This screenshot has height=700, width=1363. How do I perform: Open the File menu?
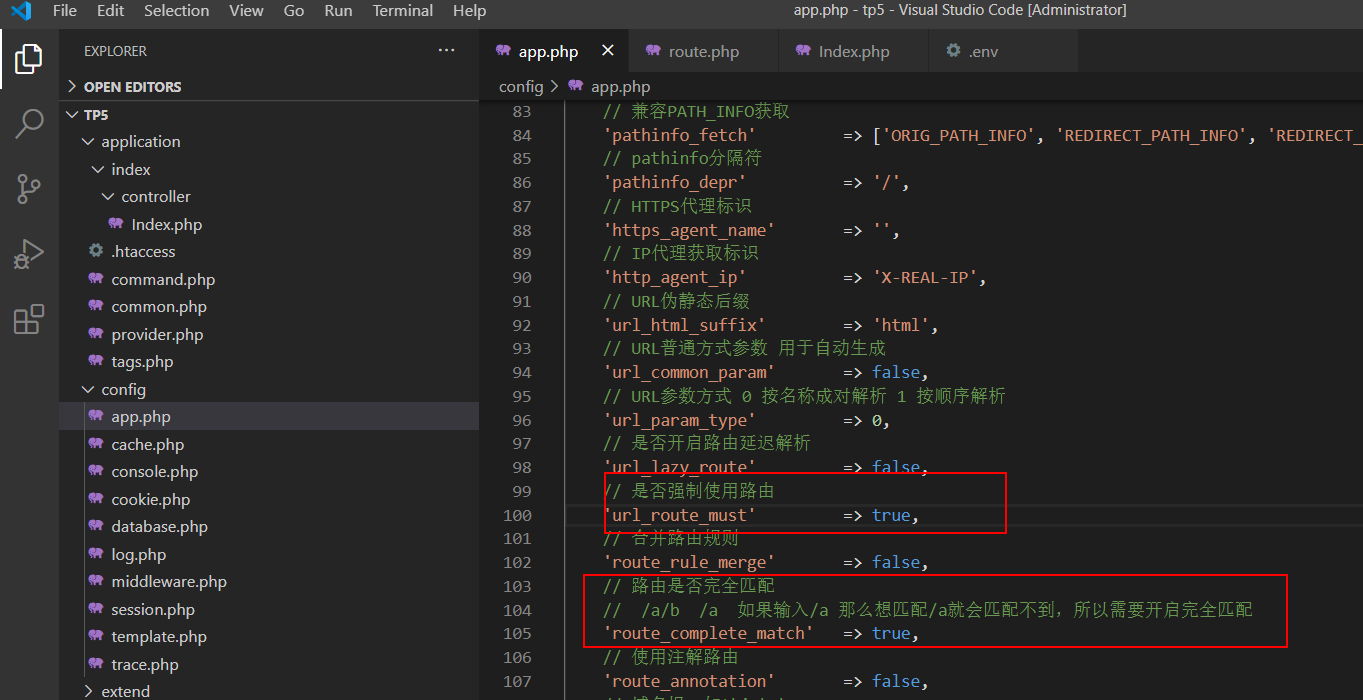65,11
